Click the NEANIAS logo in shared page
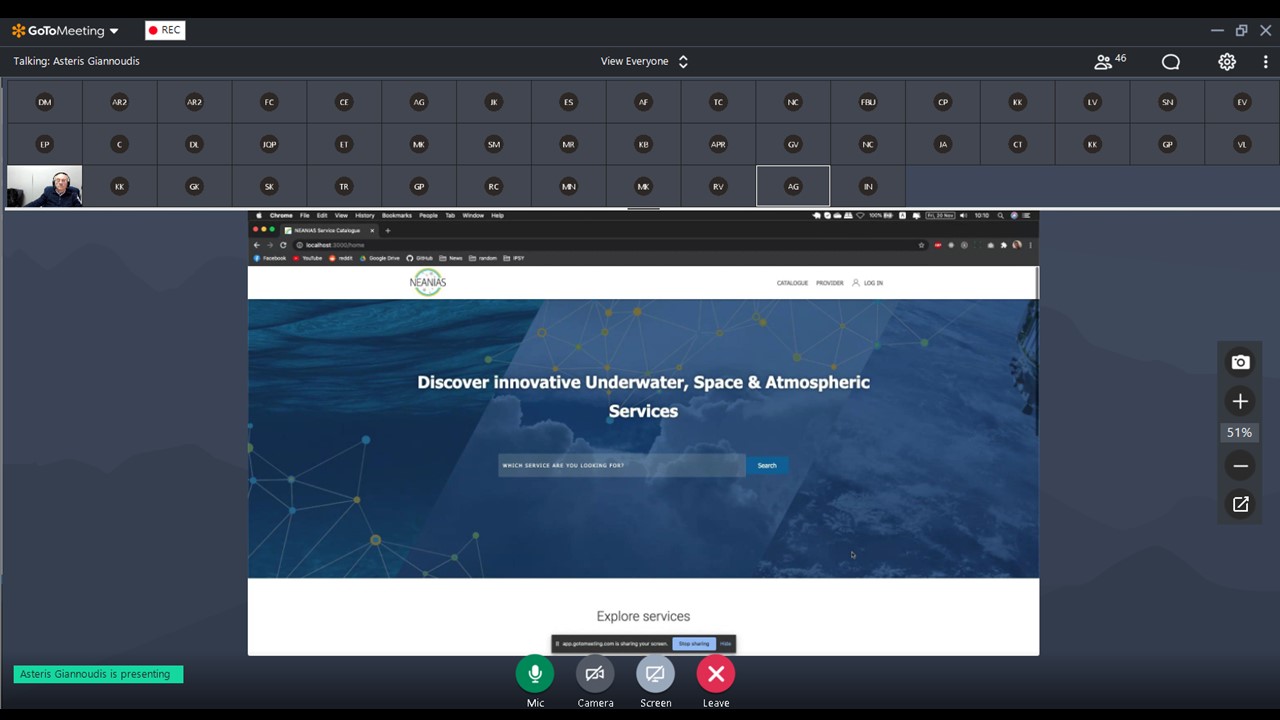Screen dimensions: 1280x720 point(428,282)
